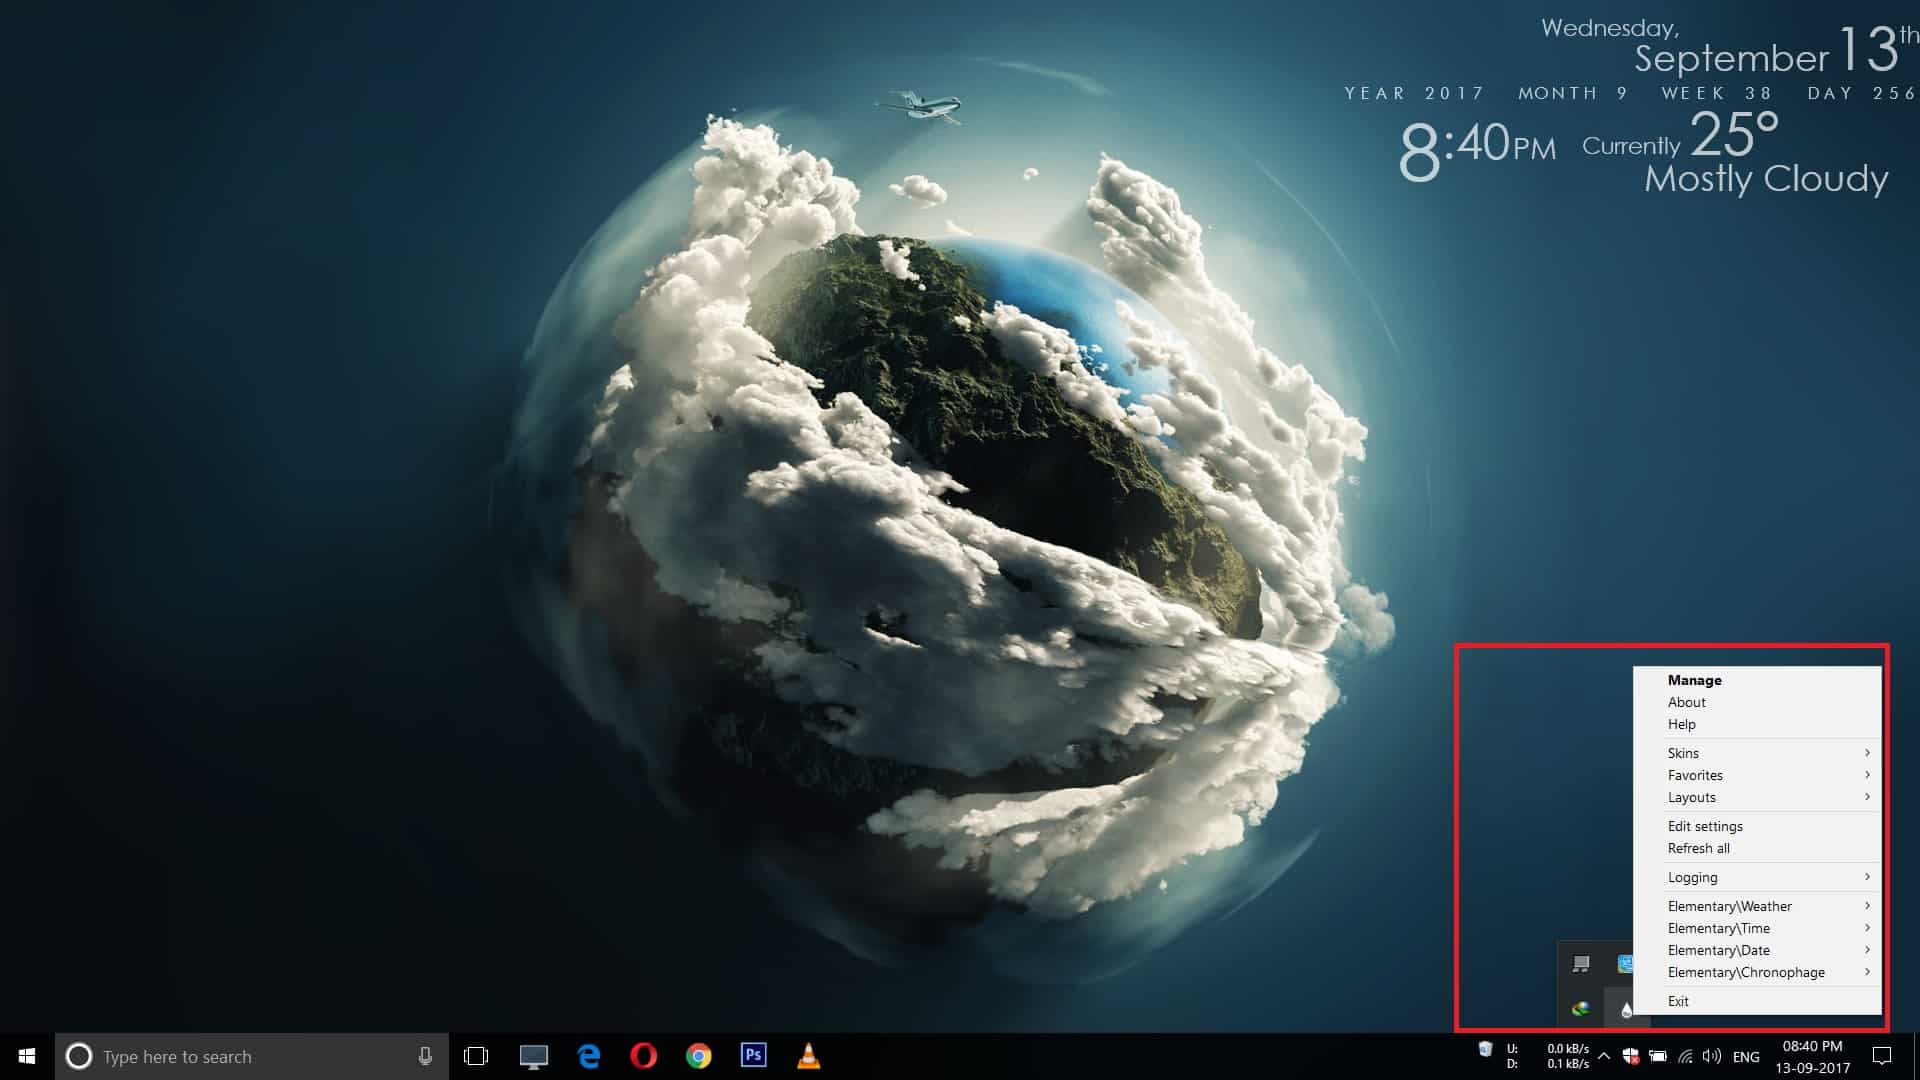Select Elementary\Weather skin option
The height and width of the screenshot is (1080, 1920).
[x=1730, y=906]
